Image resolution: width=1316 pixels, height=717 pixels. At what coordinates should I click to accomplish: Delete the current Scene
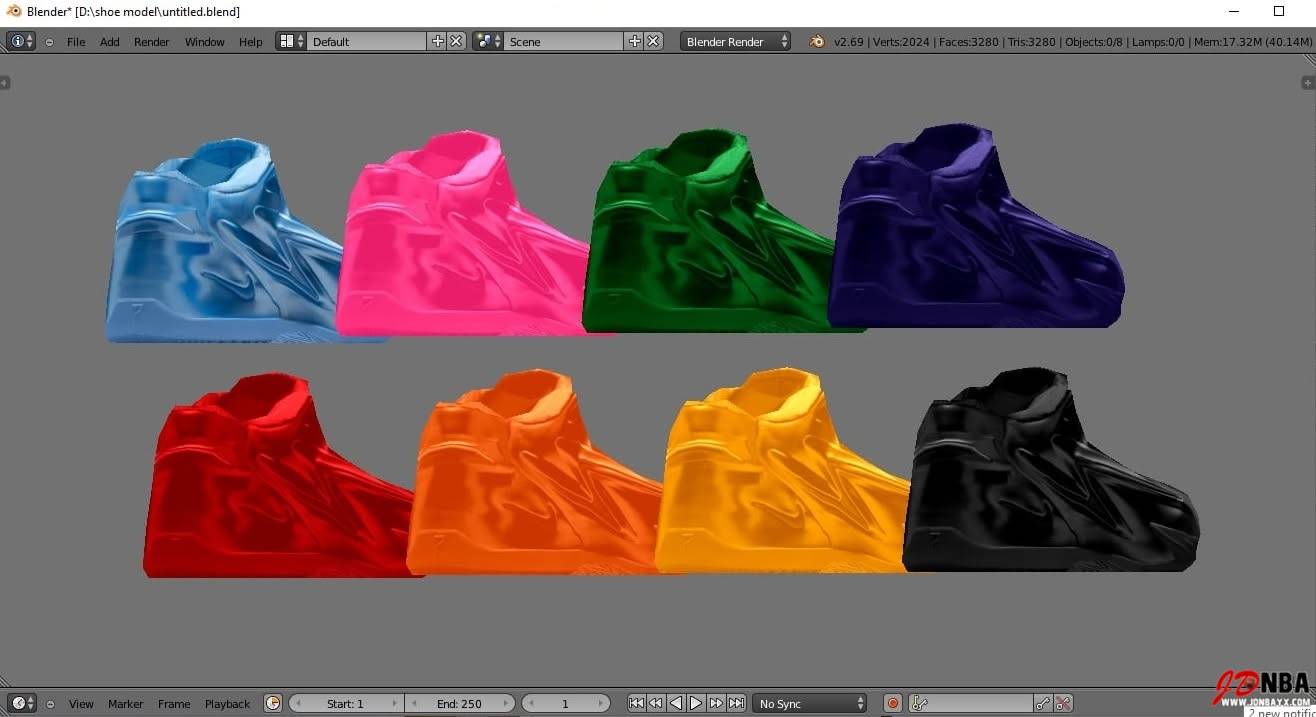click(653, 41)
